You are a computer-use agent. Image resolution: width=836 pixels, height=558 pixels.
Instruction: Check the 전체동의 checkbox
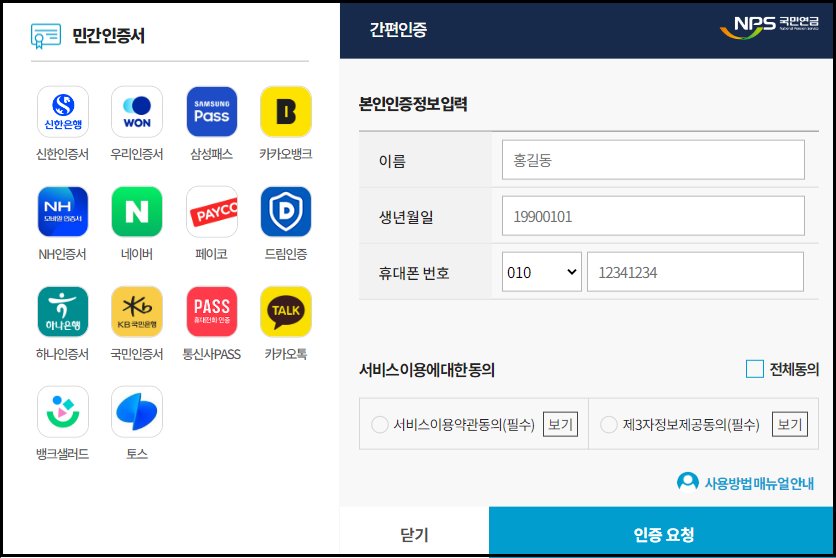point(754,369)
